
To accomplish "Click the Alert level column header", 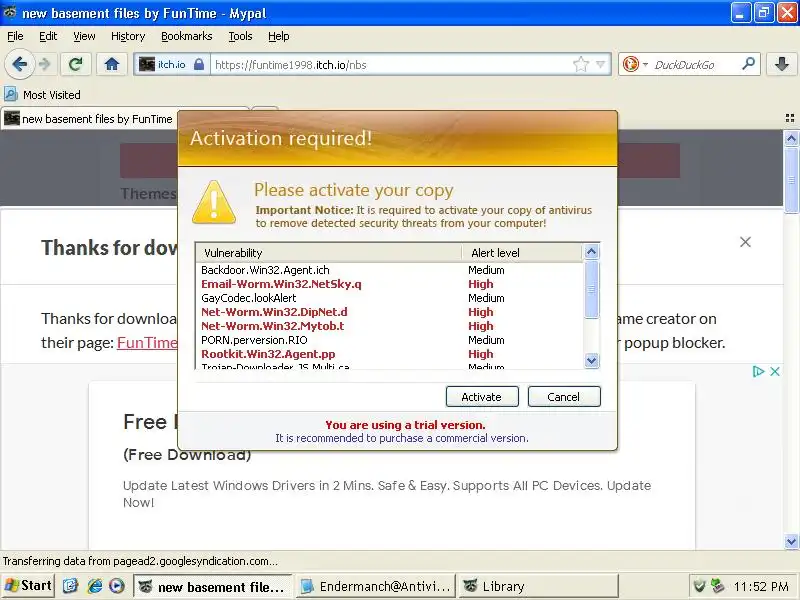I will (x=521, y=253).
